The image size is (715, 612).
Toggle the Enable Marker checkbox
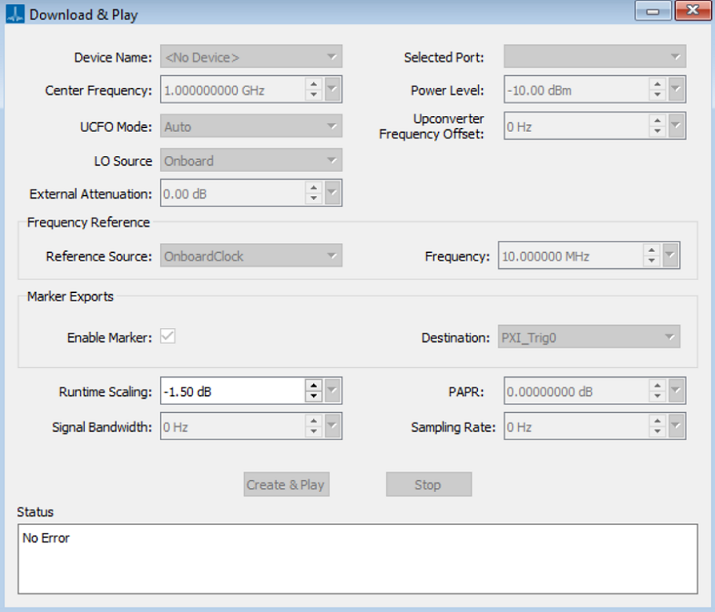click(x=167, y=337)
